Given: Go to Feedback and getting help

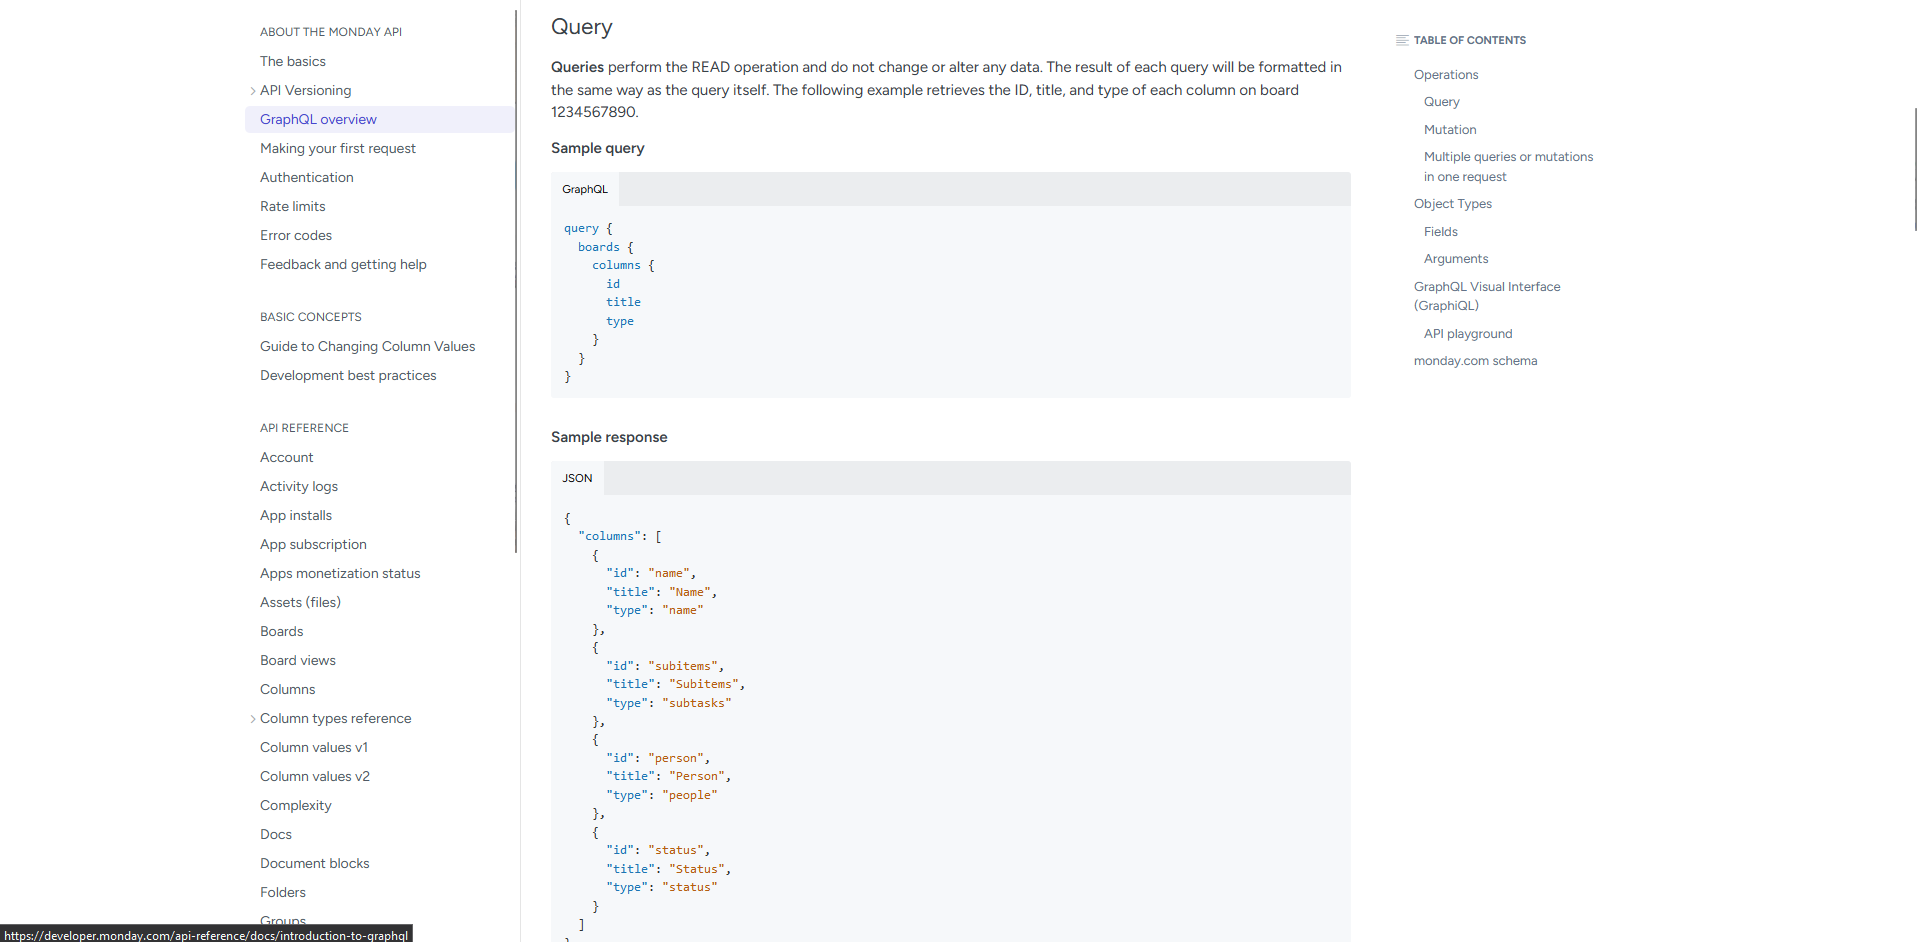Looking at the screenshot, I should tap(343, 264).
